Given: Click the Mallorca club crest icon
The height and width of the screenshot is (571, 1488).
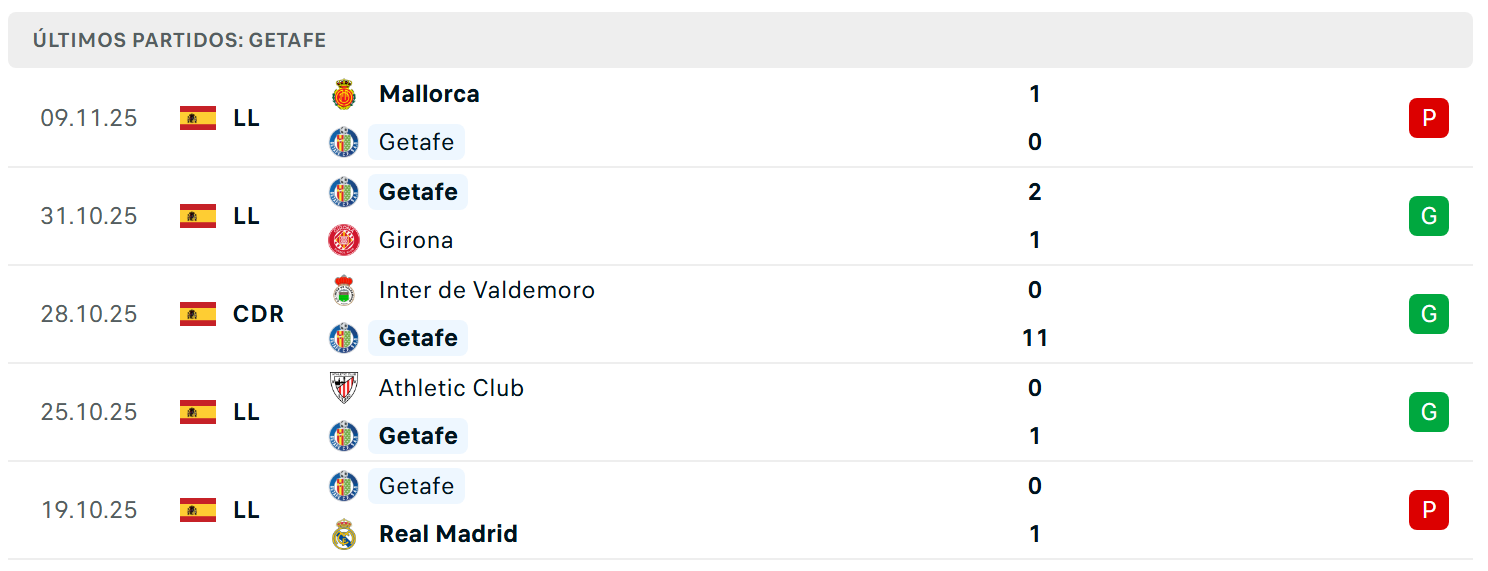Looking at the screenshot, I should pyautogui.click(x=344, y=95).
